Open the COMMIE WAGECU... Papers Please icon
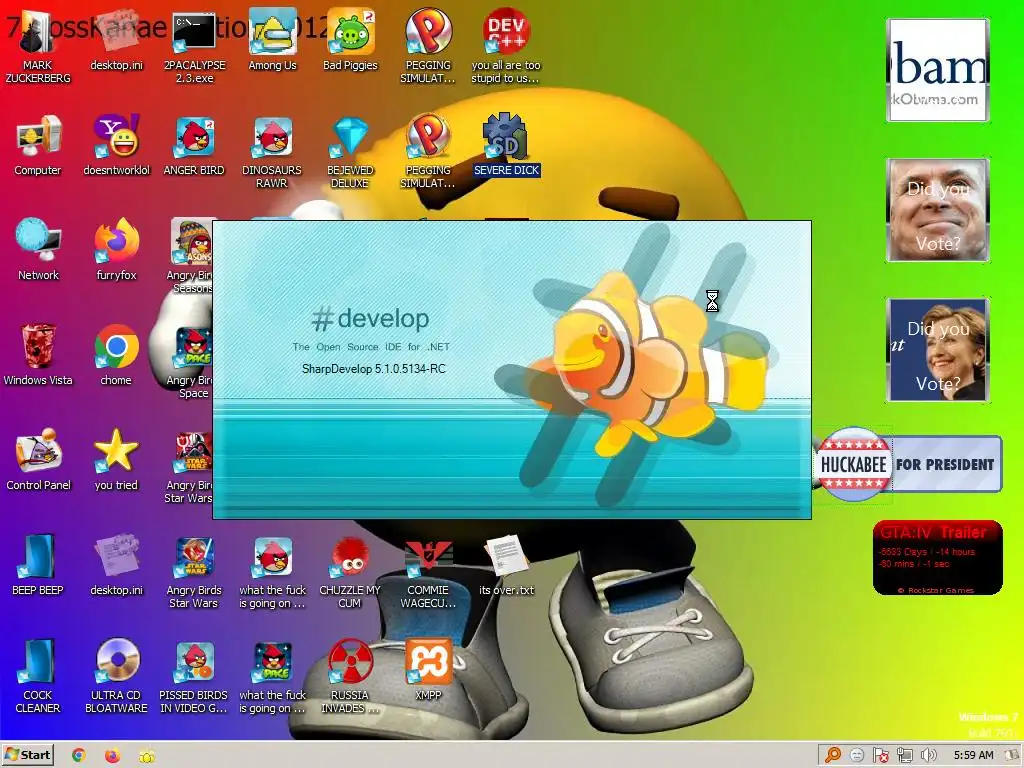Viewport: 1024px width, 768px height. click(x=428, y=572)
